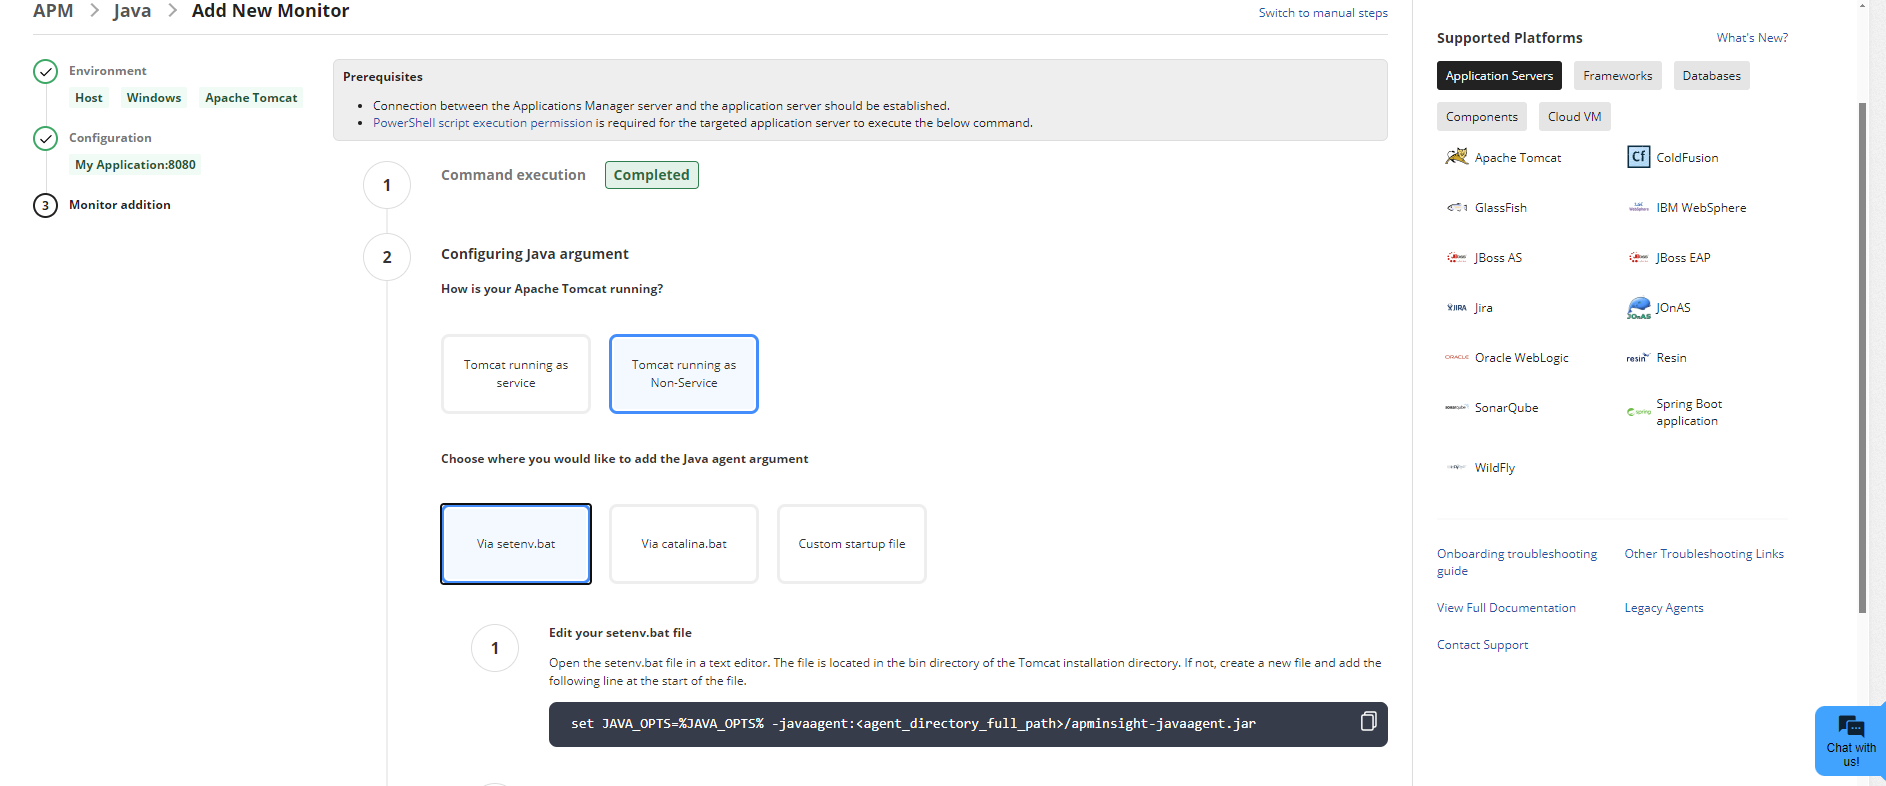The height and width of the screenshot is (786, 1886).
Task: Go to APM in the breadcrumb
Action: coord(53,11)
